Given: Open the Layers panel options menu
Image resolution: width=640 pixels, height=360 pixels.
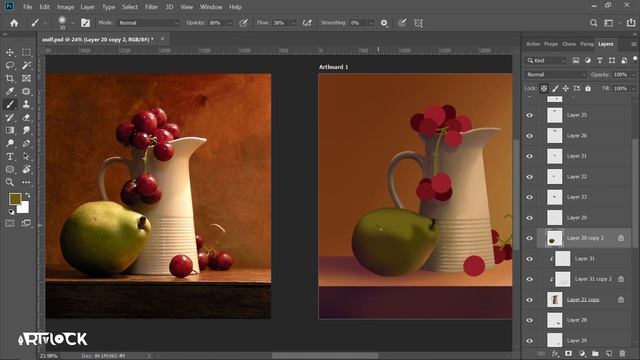Looking at the screenshot, I should [633, 44].
